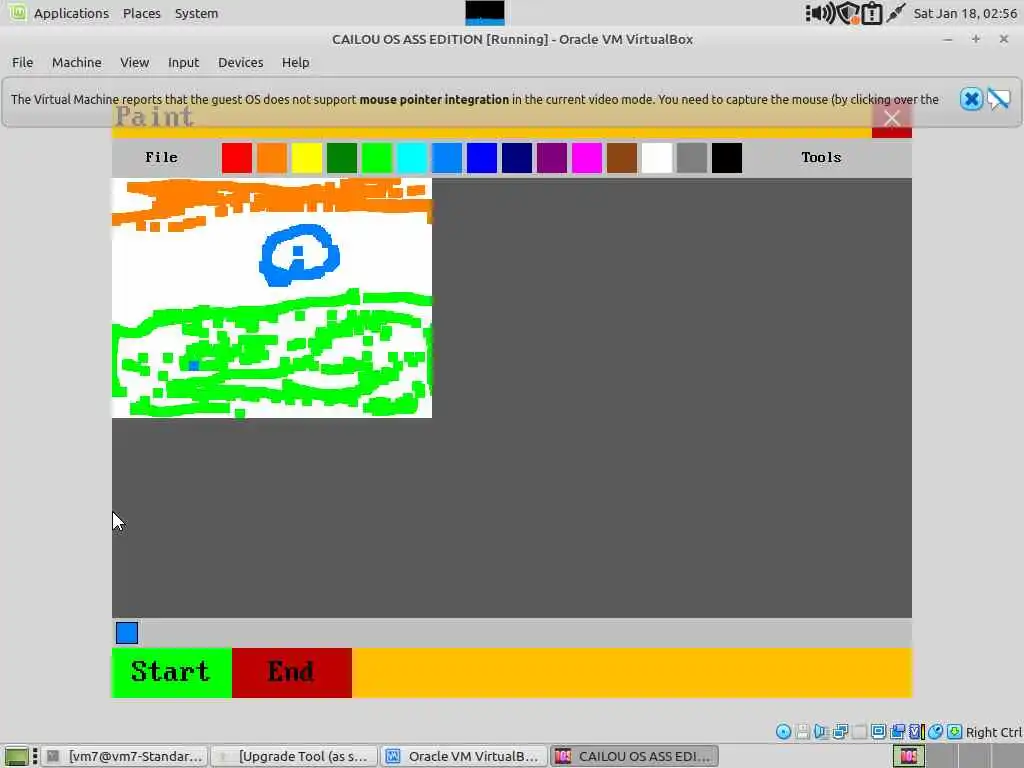The height and width of the screenshot is (768, 1024).
Task: Click the audio status icon
Action: pyautogui.click(x=822, y=732)
